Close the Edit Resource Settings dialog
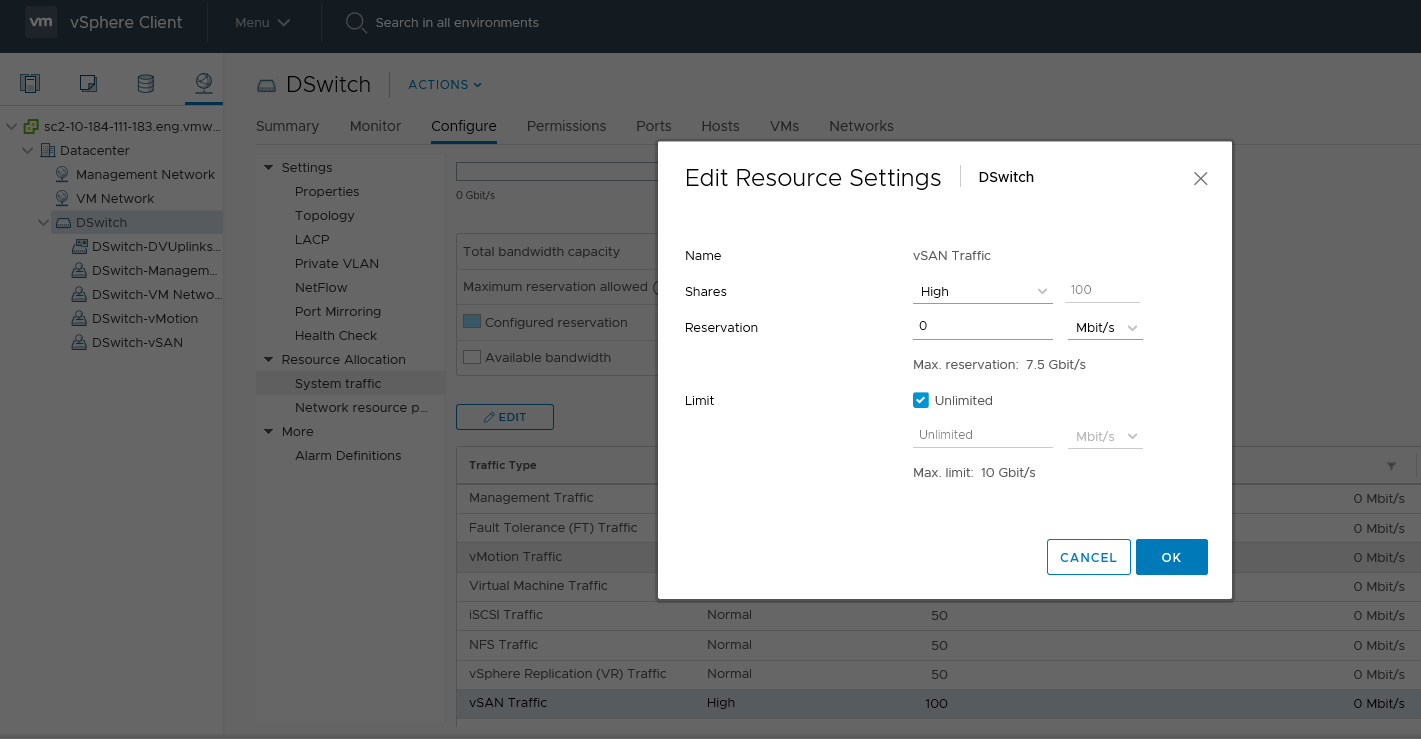This screenshot has width=1421, height=739. (1201, 178)
